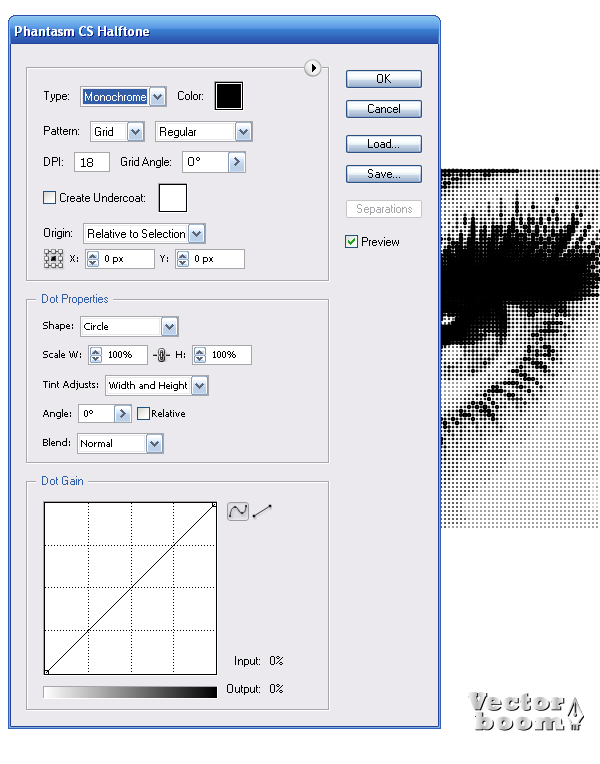Open the Tint Adjusts dropdown
Viewport: 600px width, 764px height.
[x=157, y=385]
